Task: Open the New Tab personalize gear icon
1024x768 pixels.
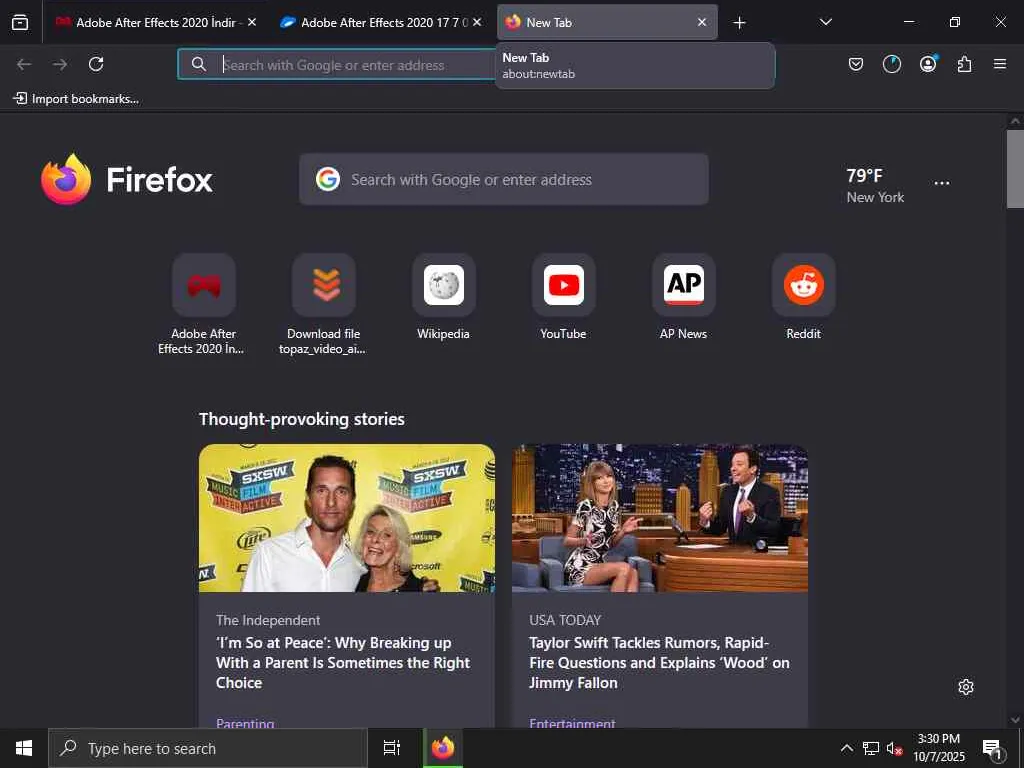Action: pyautogui.click(x=966, y=687)
